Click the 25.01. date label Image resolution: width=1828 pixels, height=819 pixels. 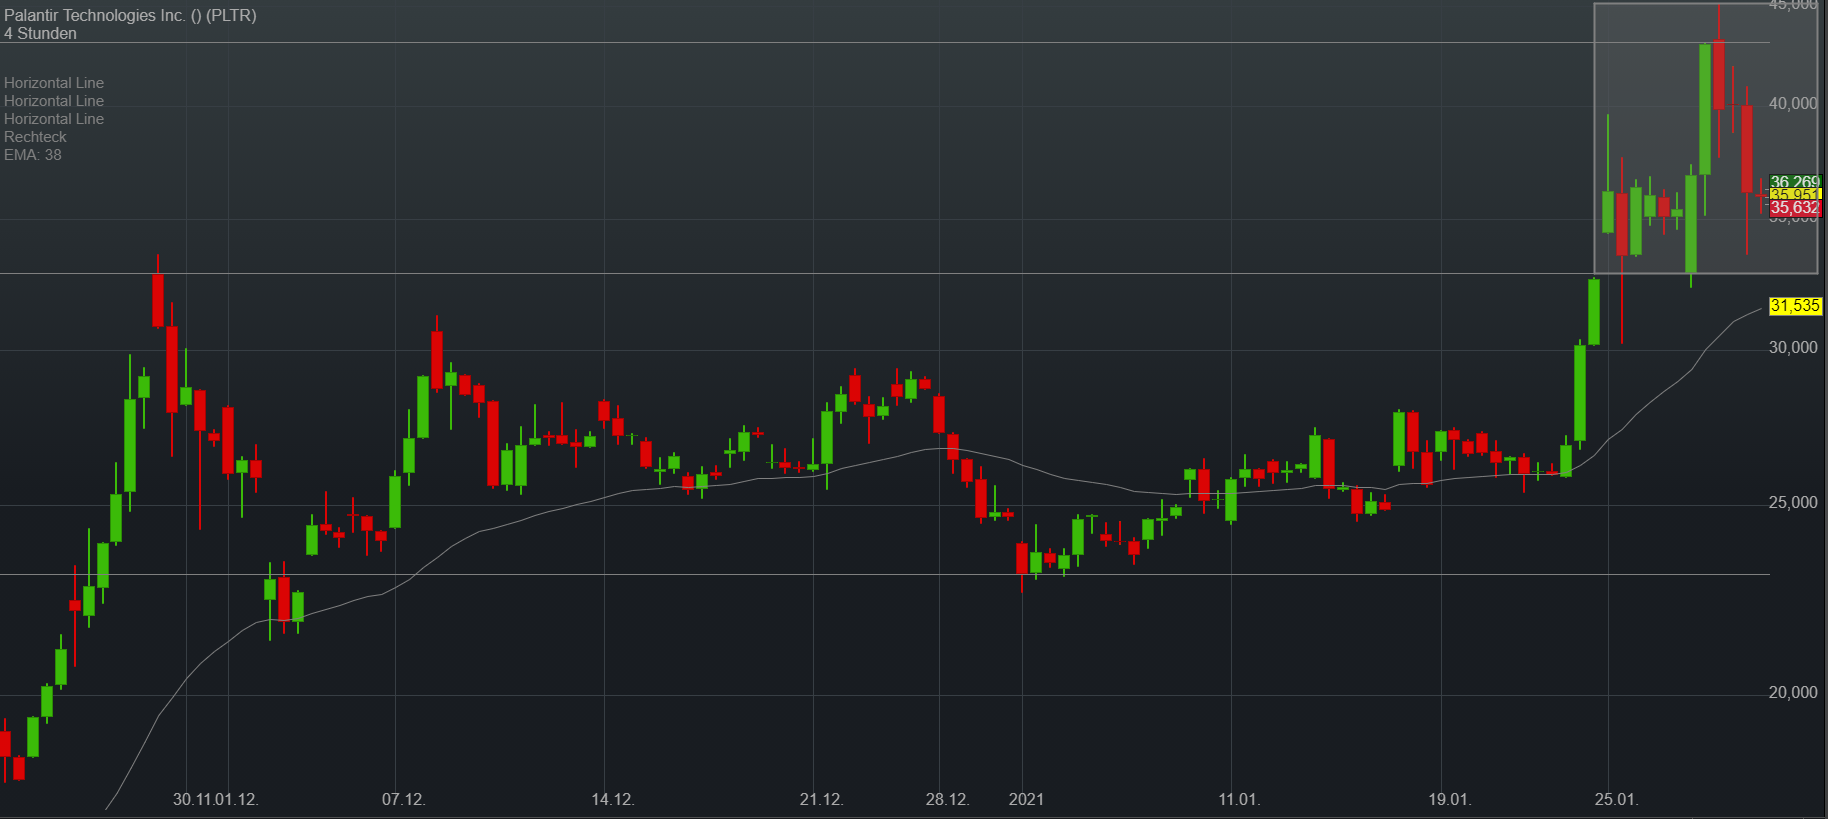(1616, 799)
